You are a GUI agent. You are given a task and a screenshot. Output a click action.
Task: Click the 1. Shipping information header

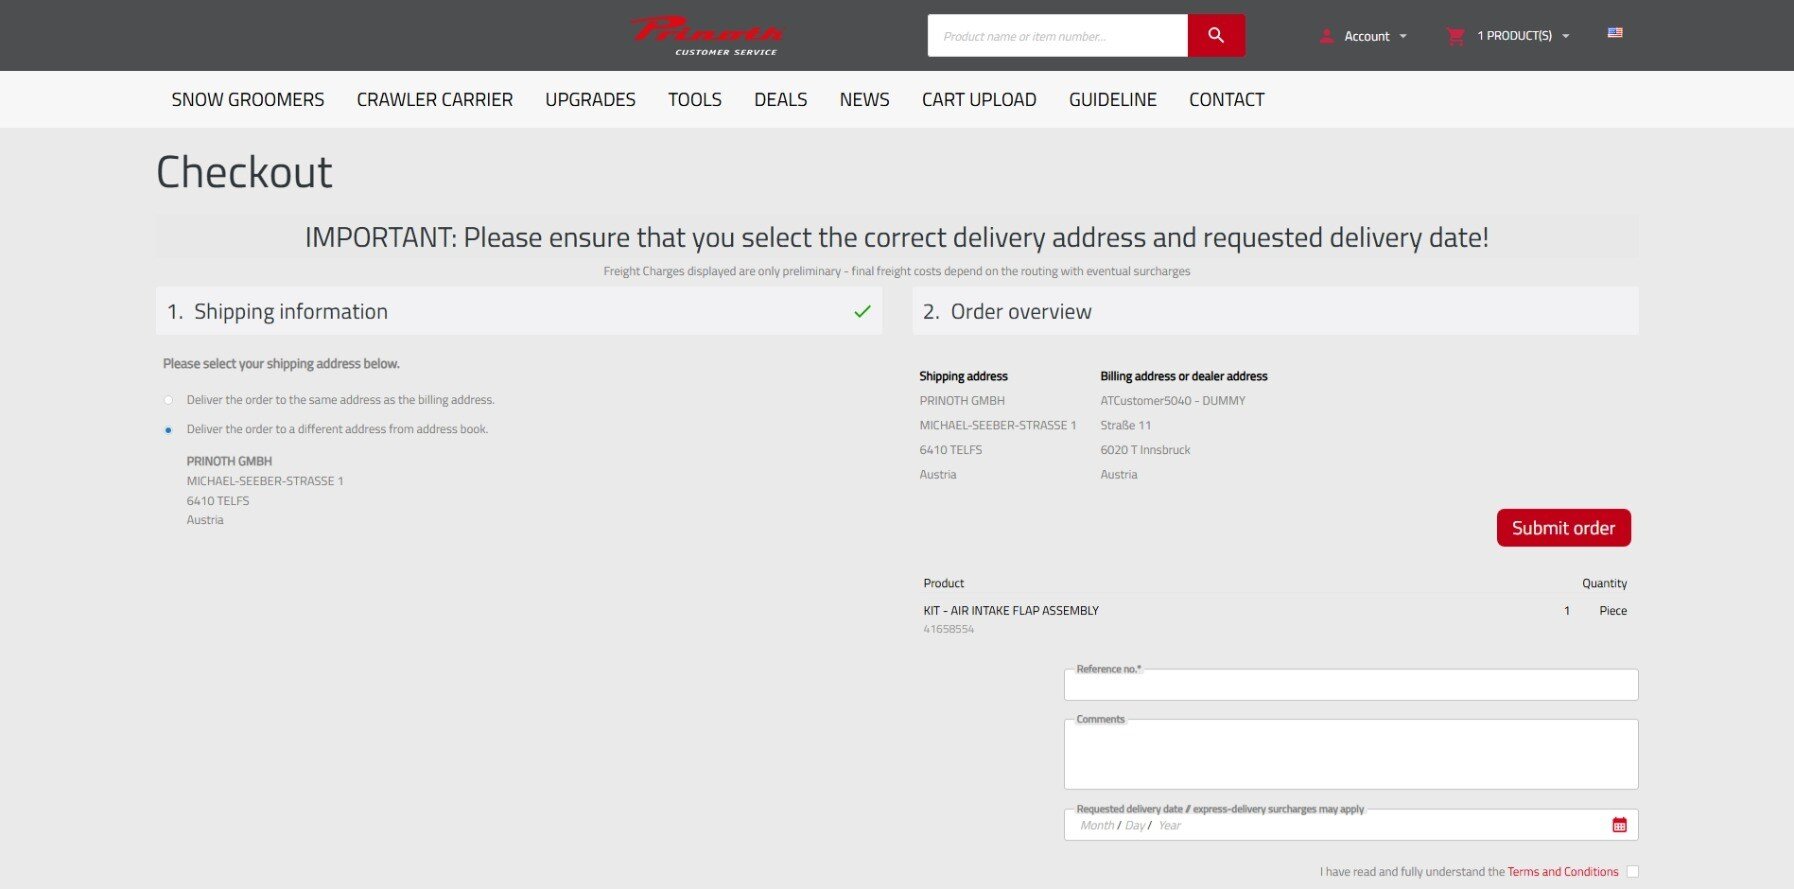(x=519, y=311)
